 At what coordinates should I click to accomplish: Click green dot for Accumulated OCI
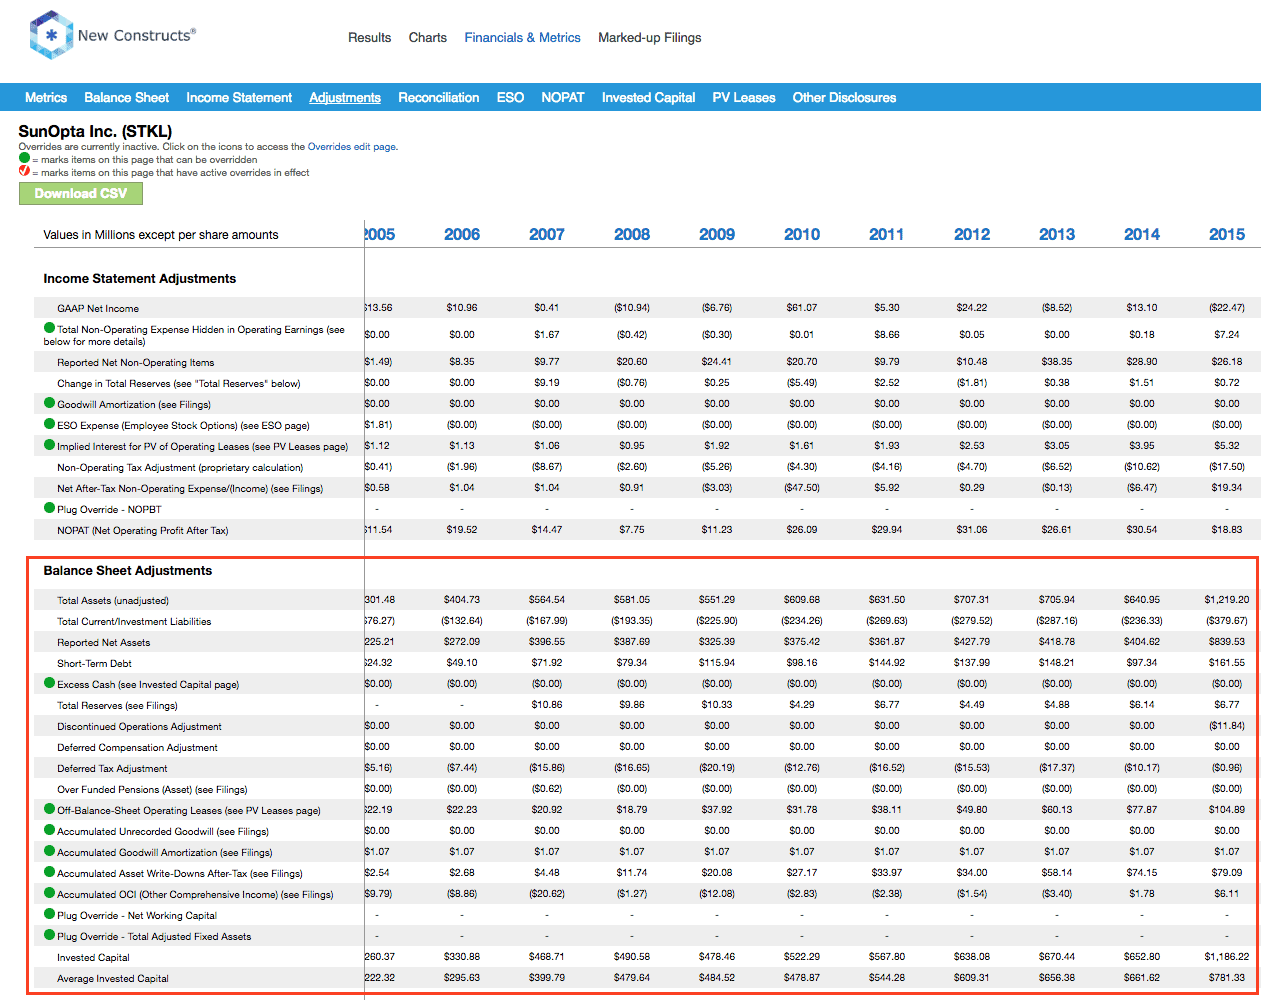click(x=49, y=893)
